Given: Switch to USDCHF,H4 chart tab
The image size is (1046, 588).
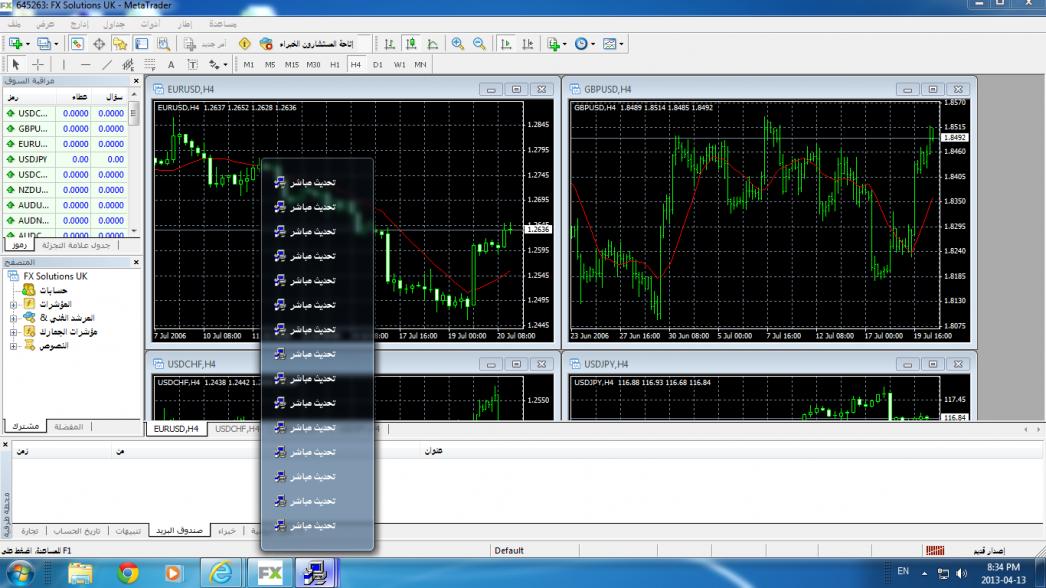Looking at the screenshot, I should coord(236,429).
